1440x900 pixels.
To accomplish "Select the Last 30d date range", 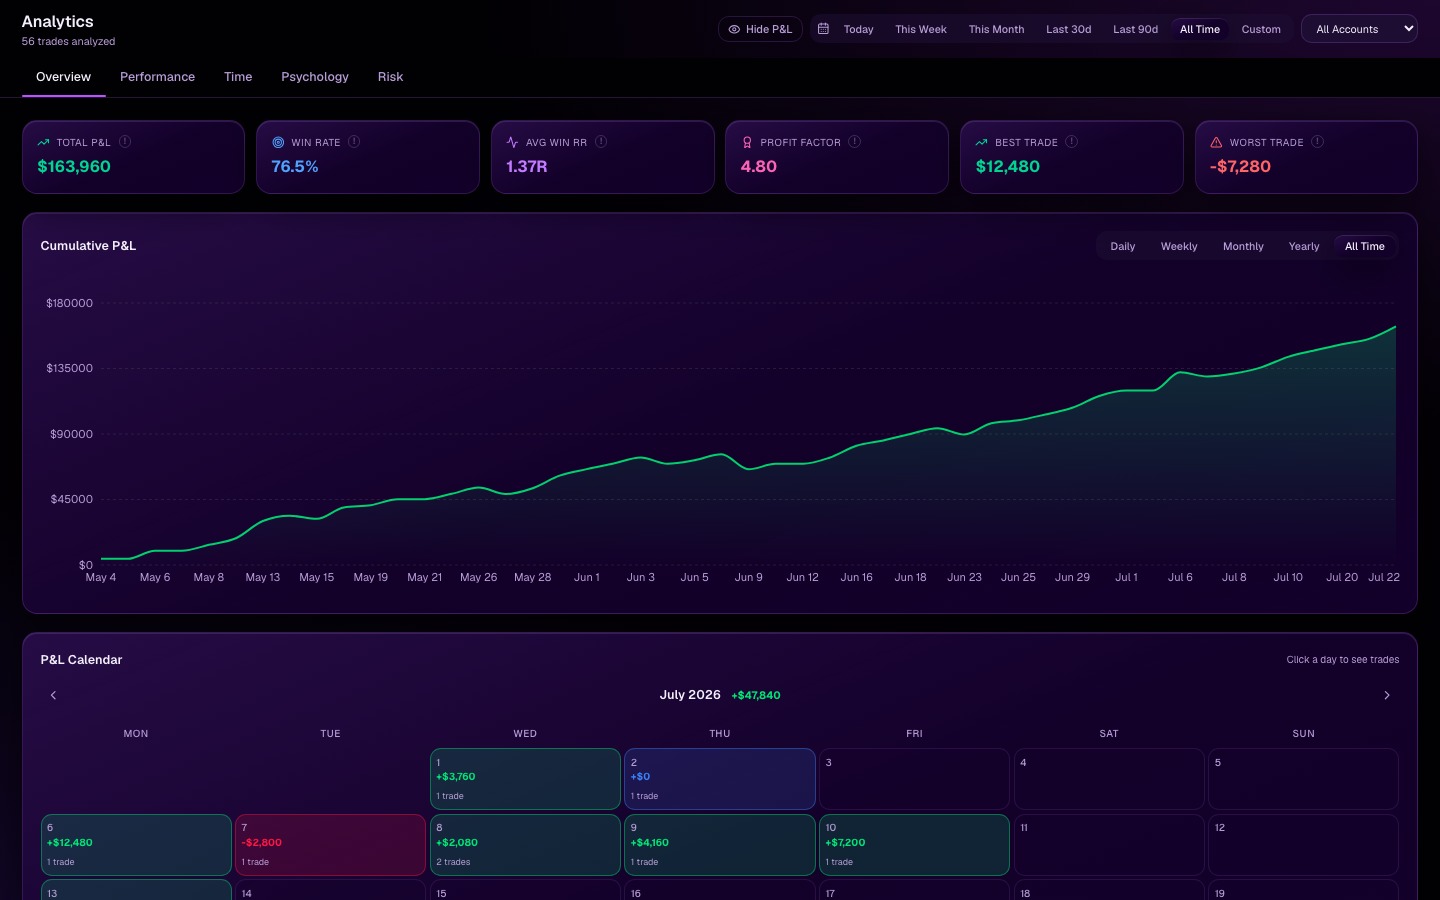I will click(x=1068, y=29).
